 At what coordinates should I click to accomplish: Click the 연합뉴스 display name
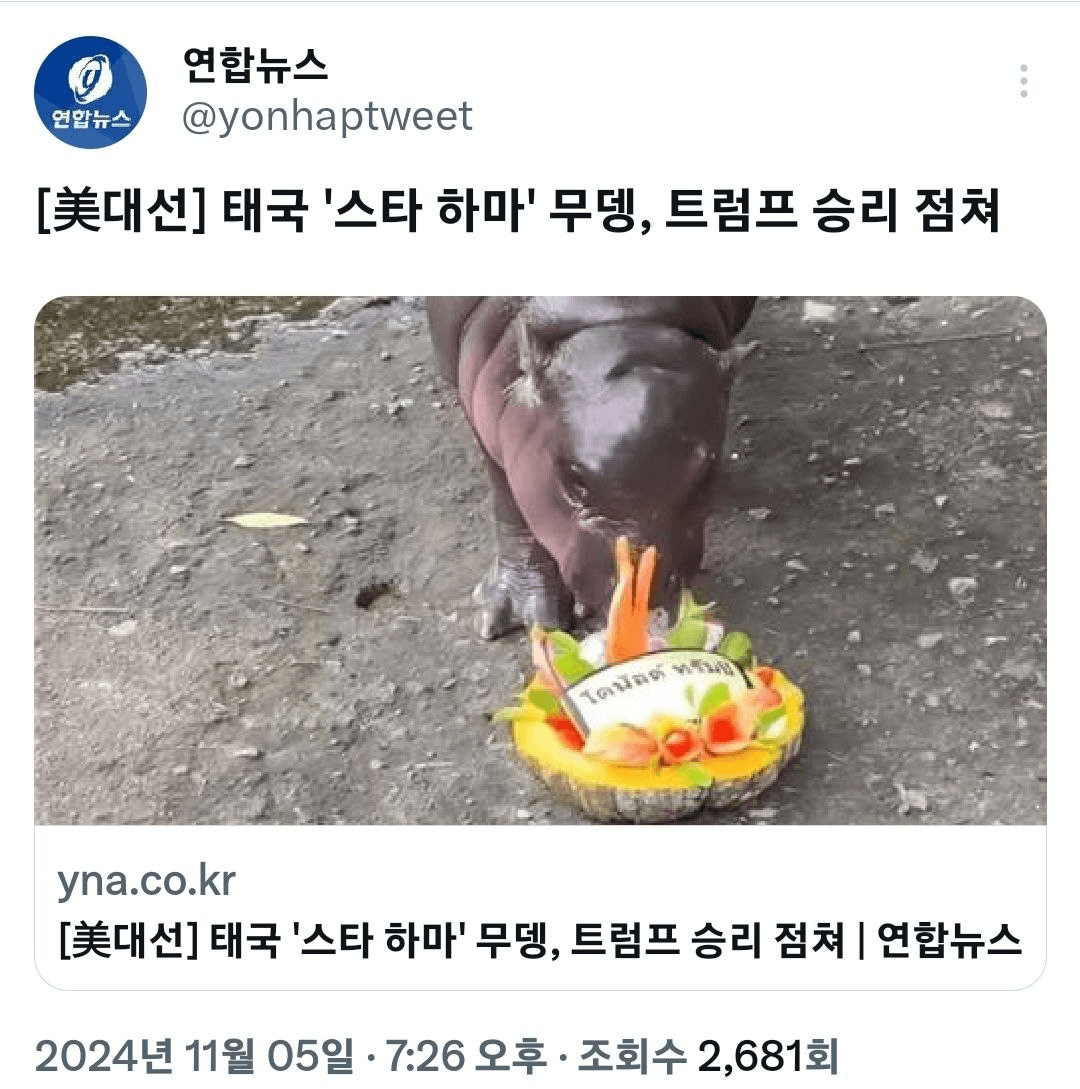pos(255,65)
